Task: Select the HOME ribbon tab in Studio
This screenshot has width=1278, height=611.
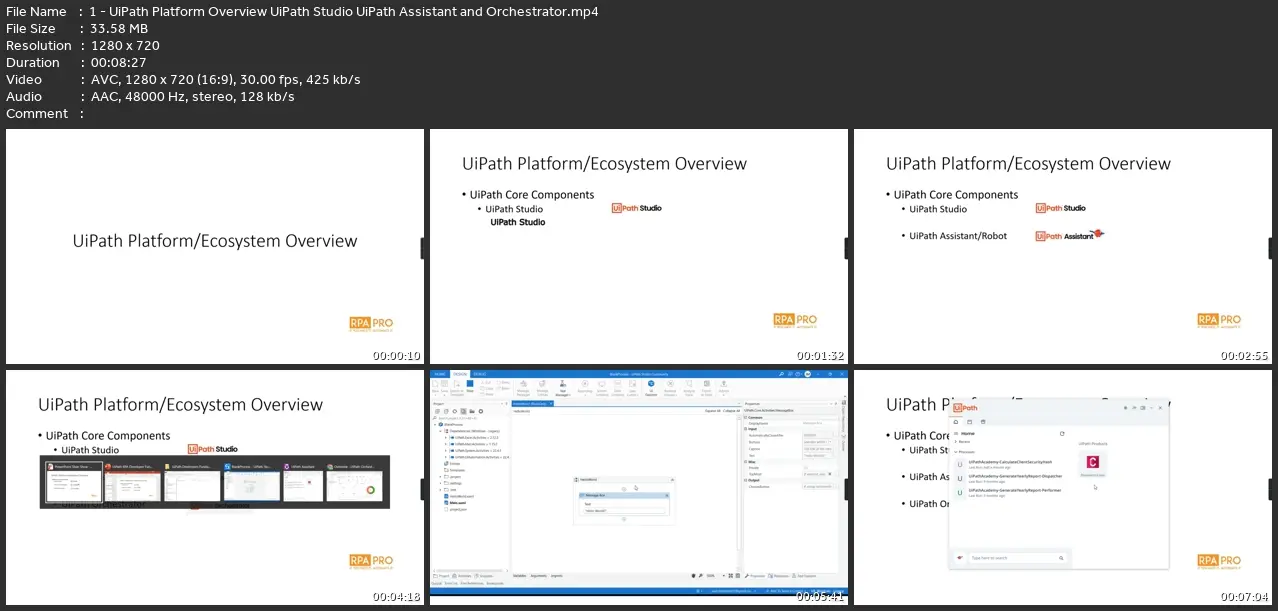Action: point(440,374)
